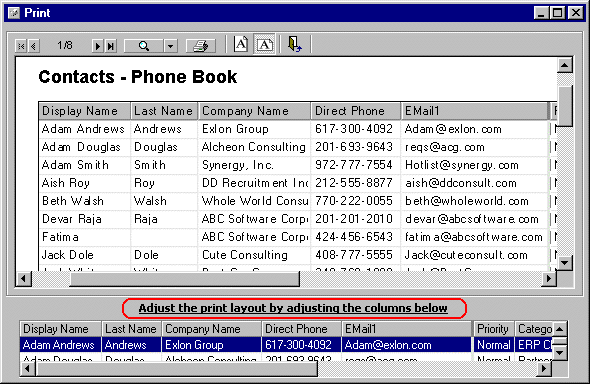Click the preview vertical scrollbar up arrow
590x384 pixels.
pos(564,65)
